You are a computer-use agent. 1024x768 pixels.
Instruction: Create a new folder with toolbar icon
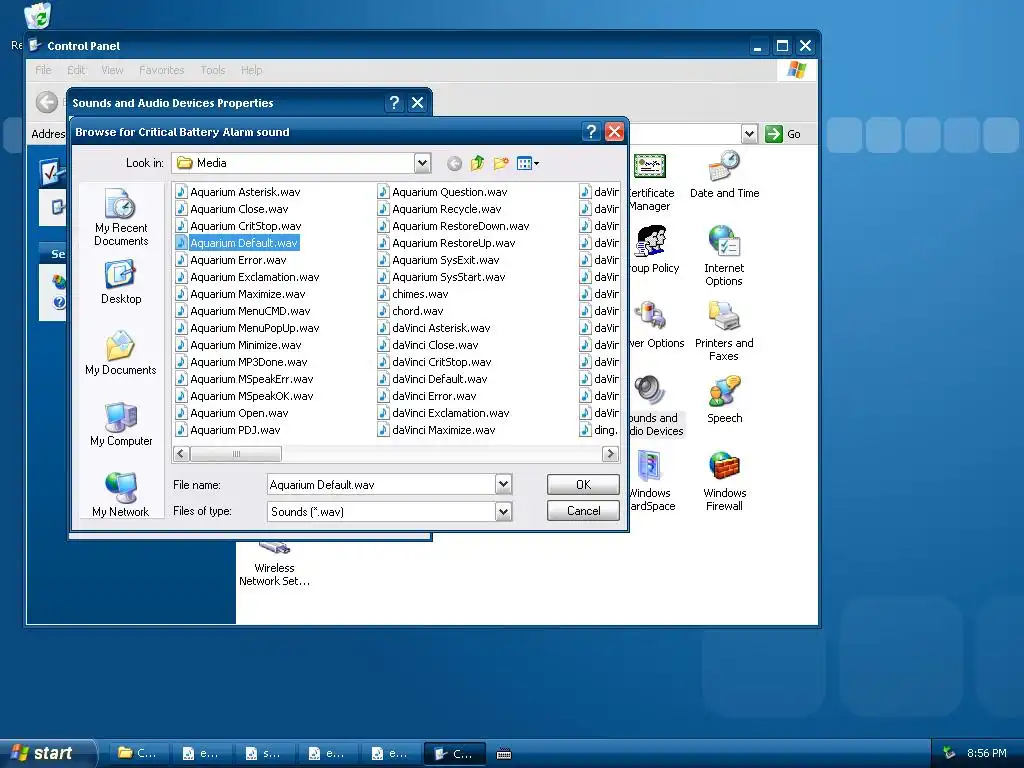coord(501,163)
